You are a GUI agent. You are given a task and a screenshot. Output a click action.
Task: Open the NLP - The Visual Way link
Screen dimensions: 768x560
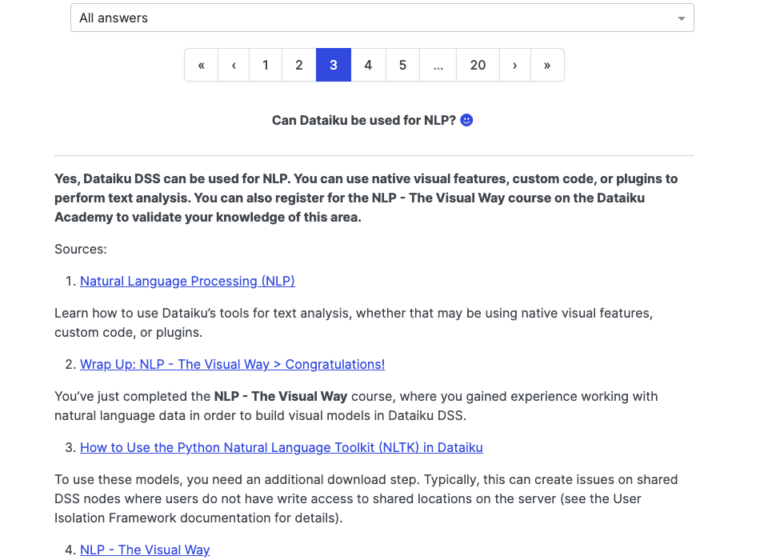click(145, 550)
